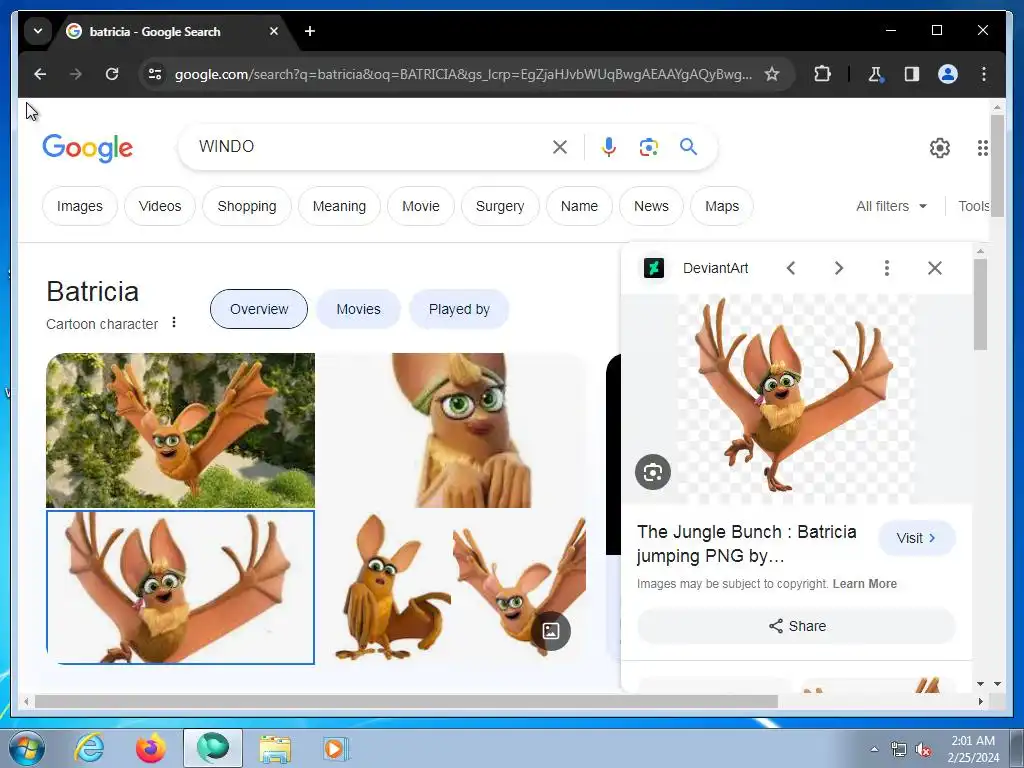This screenshot has height=768, width=1024.
Task: Select the Name filter chip
Action: click(x=579, y=206)
